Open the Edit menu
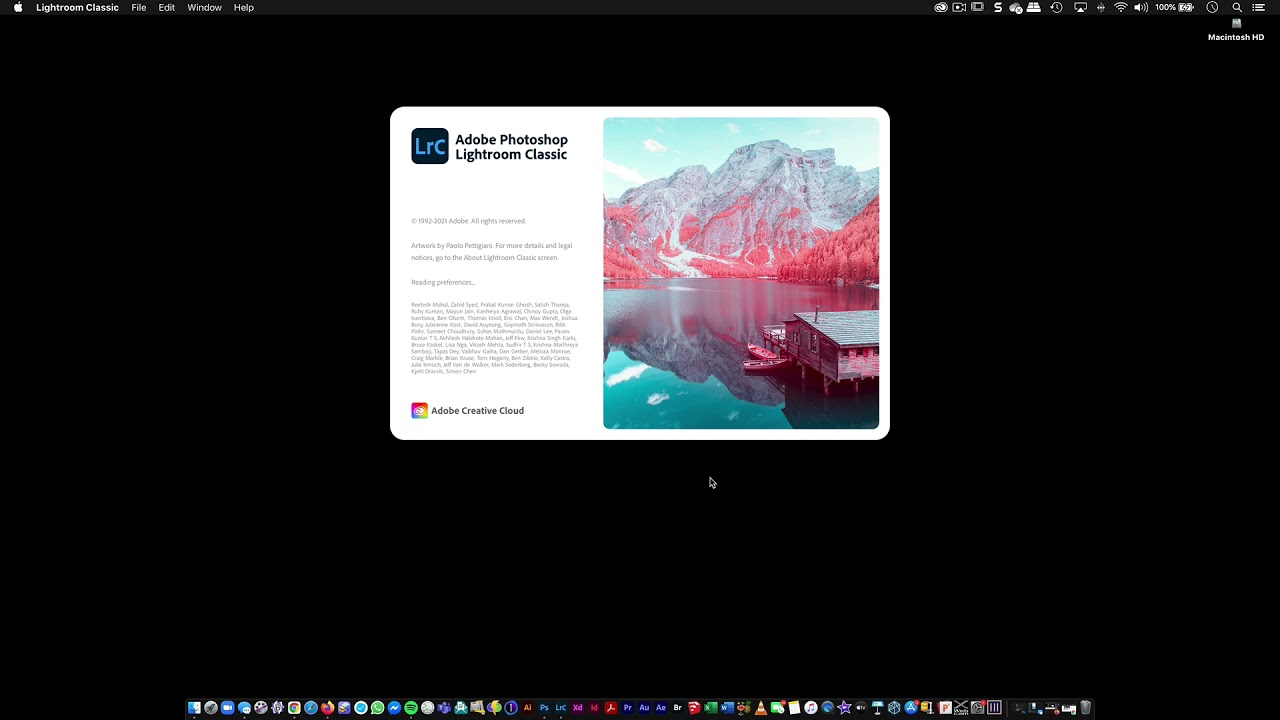The width and height of the screenshot is (1280, 720). (x=167, y=7)
